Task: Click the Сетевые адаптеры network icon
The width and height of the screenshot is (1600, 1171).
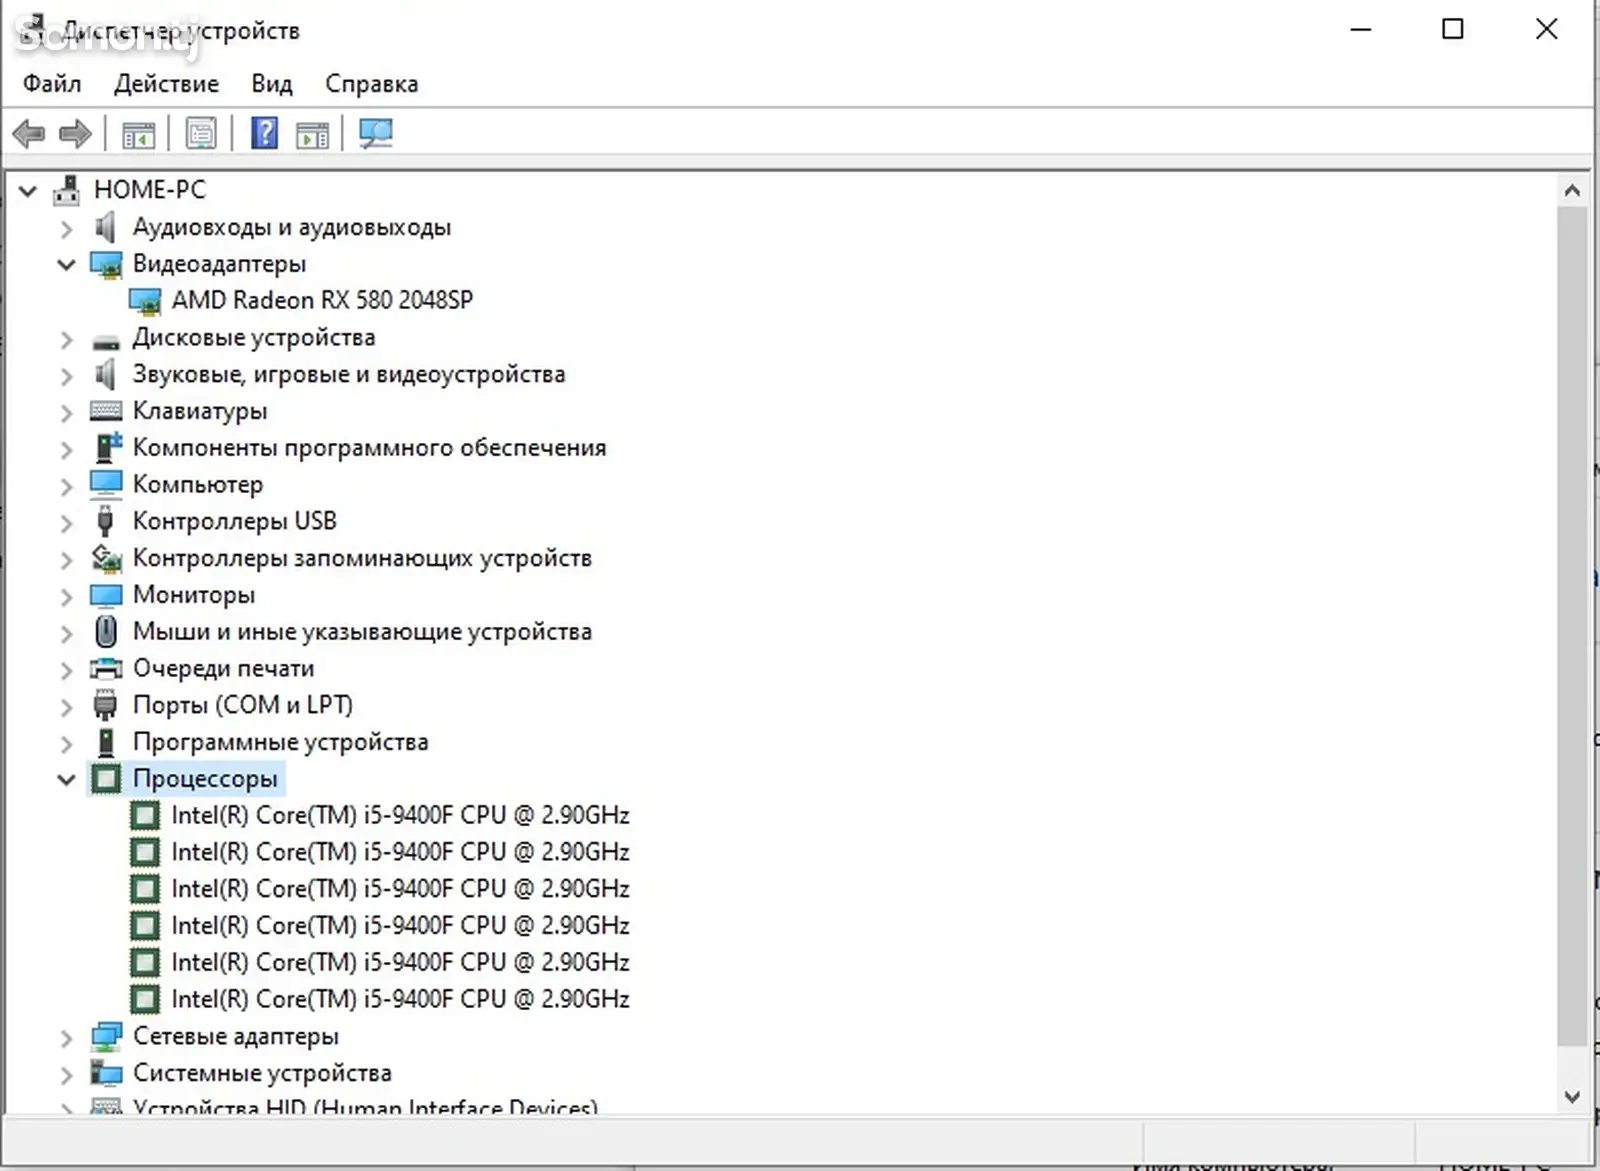Action: (106, 1036)
